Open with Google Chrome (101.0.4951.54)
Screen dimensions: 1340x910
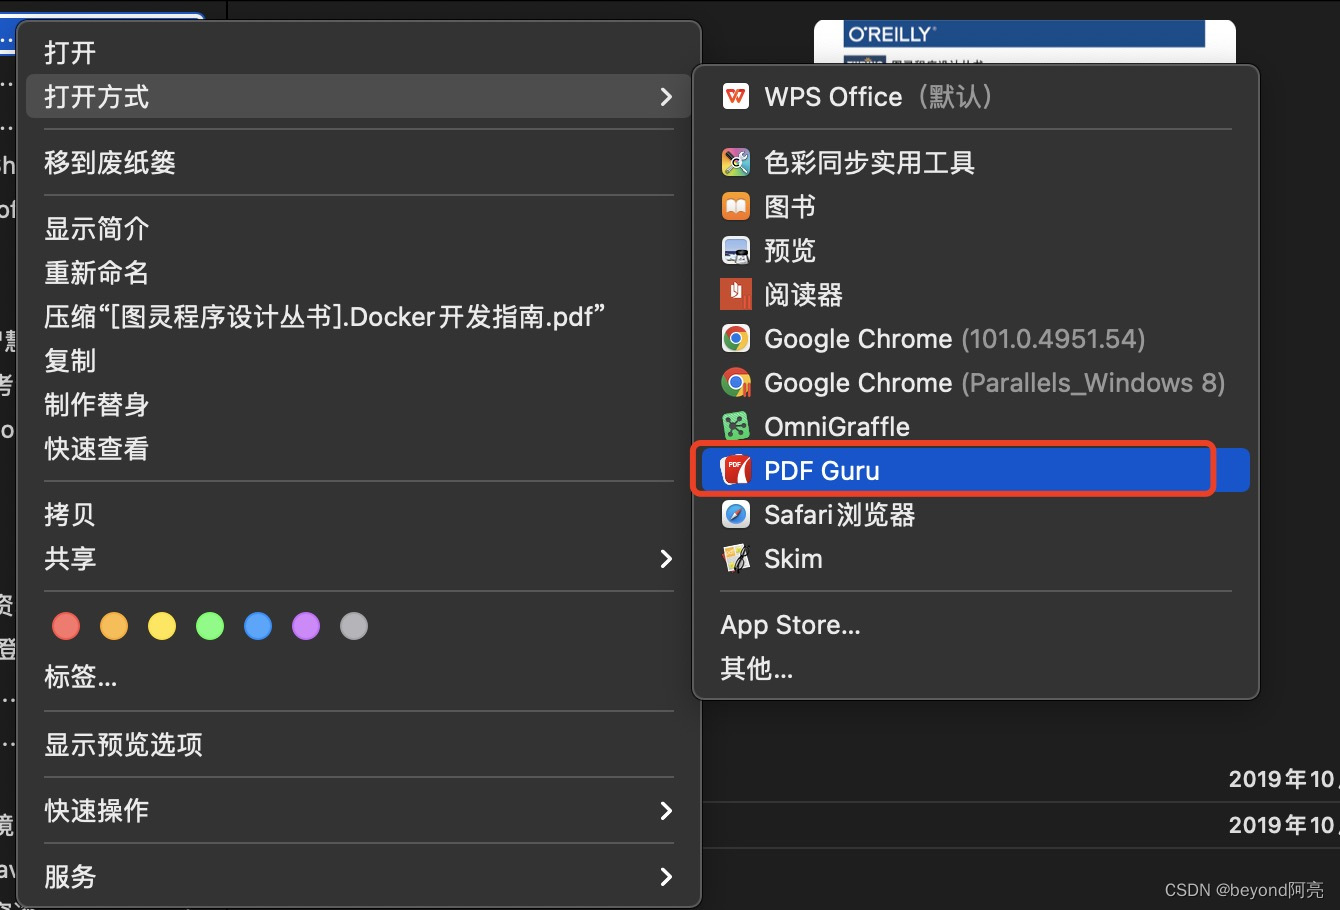click(976, 338)
